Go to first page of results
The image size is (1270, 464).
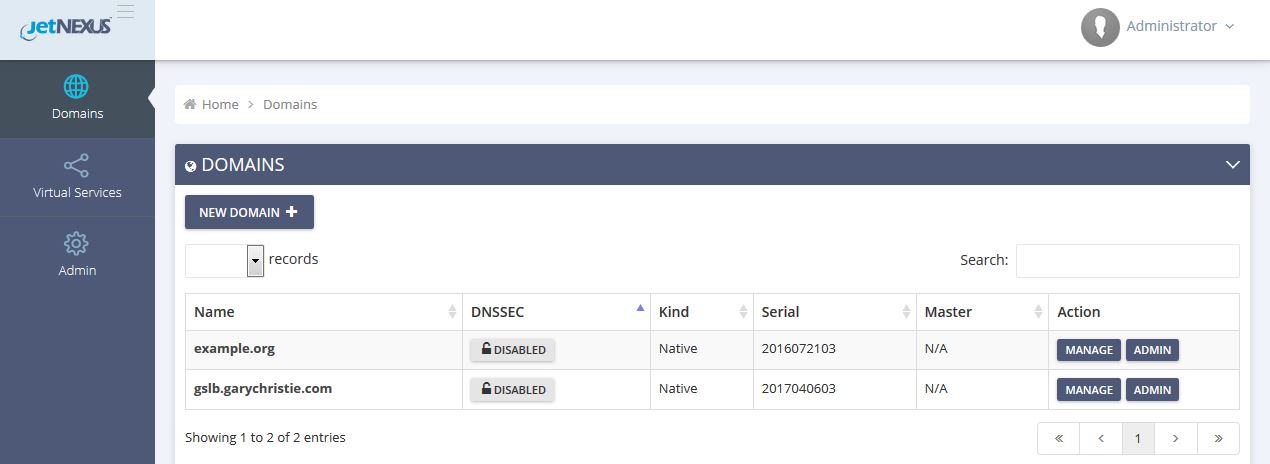tap(1058, 438)
